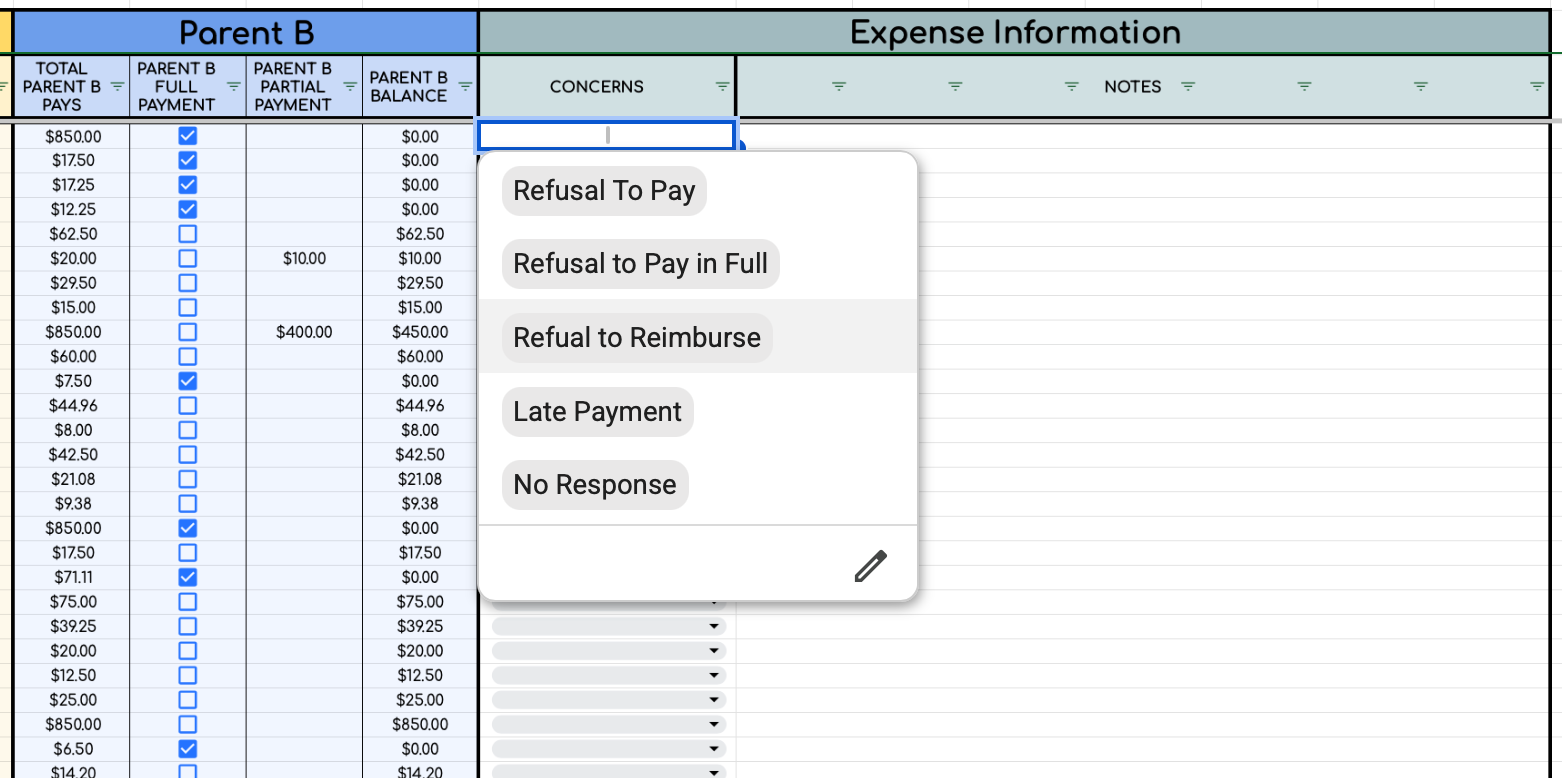Choose 'Refusal To Pay' option
This screenshot has width=1562, height=778.
point(604,191)
